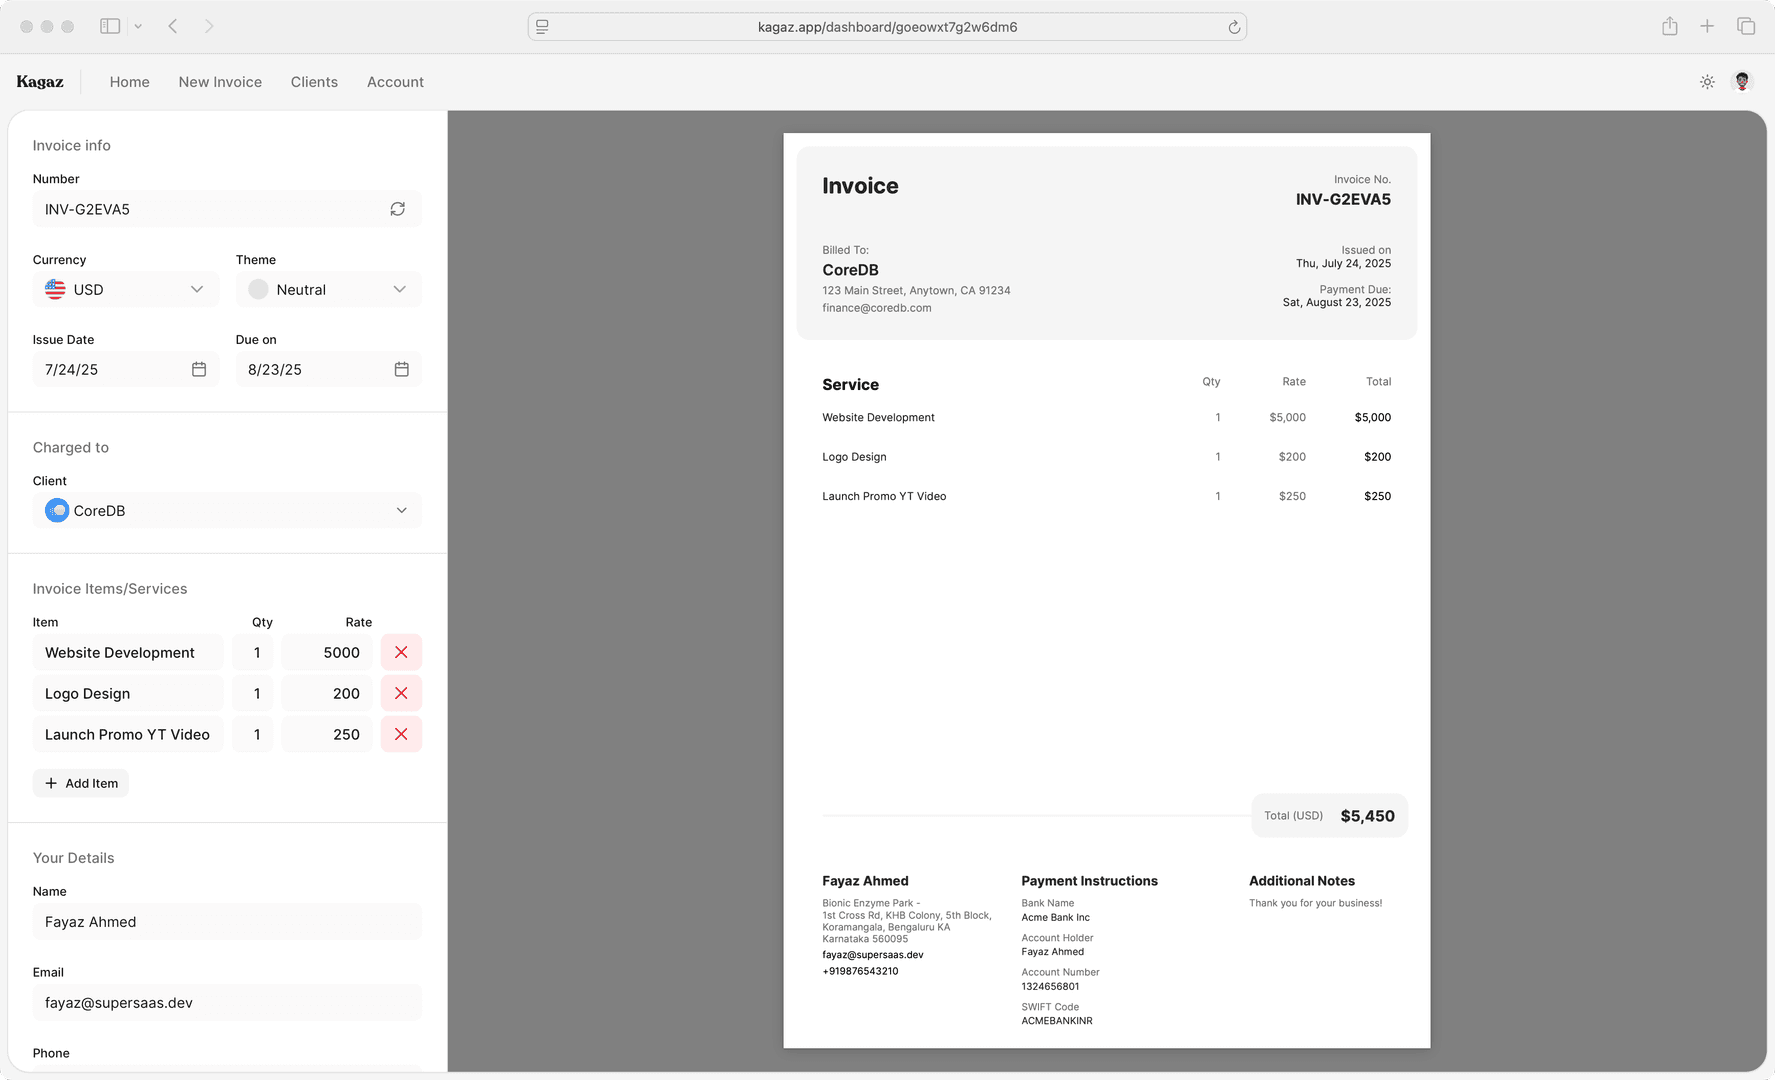Edit the Fayaz Ahmed name field
This screenshot has height=1080, width=1775.
(227, 921)
